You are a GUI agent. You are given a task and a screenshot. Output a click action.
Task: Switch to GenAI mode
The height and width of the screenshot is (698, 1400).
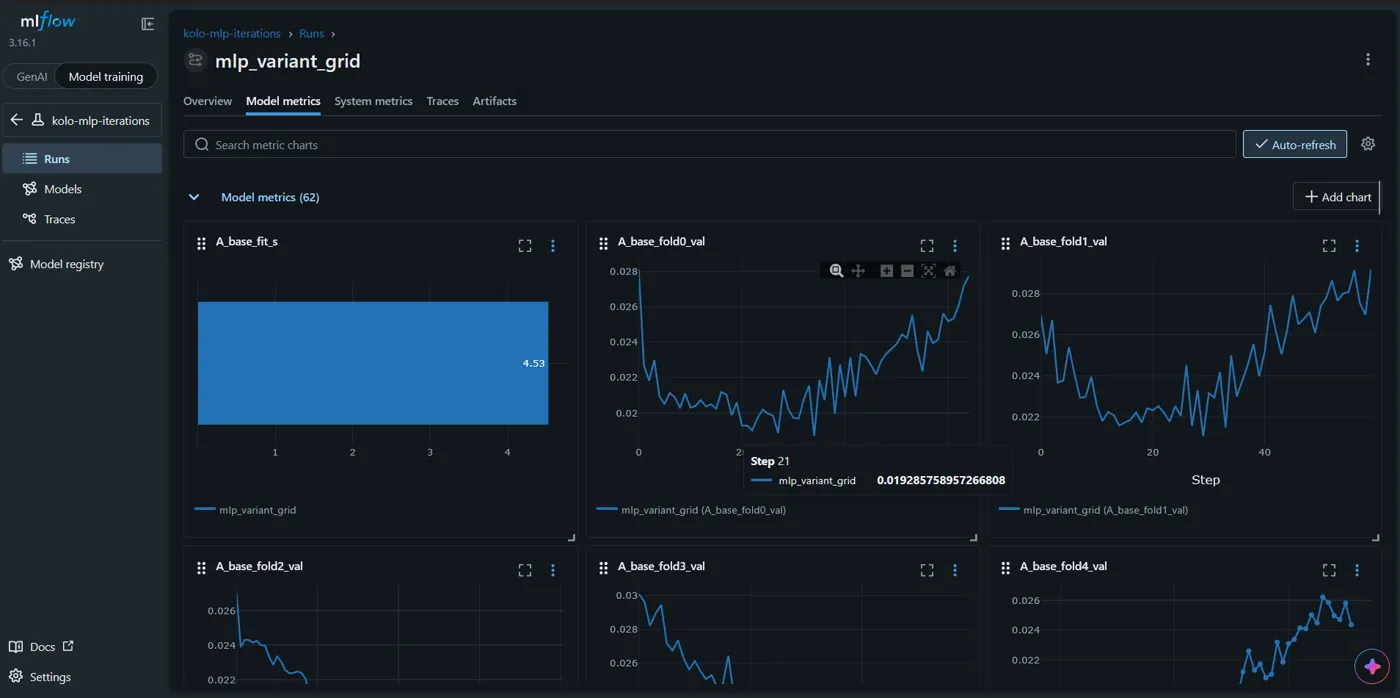pos(32,76)
